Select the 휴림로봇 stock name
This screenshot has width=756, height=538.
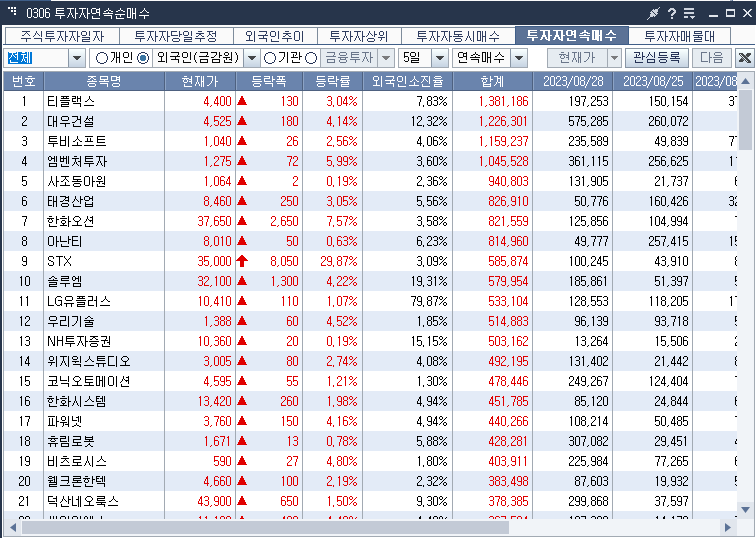[70, 441]
